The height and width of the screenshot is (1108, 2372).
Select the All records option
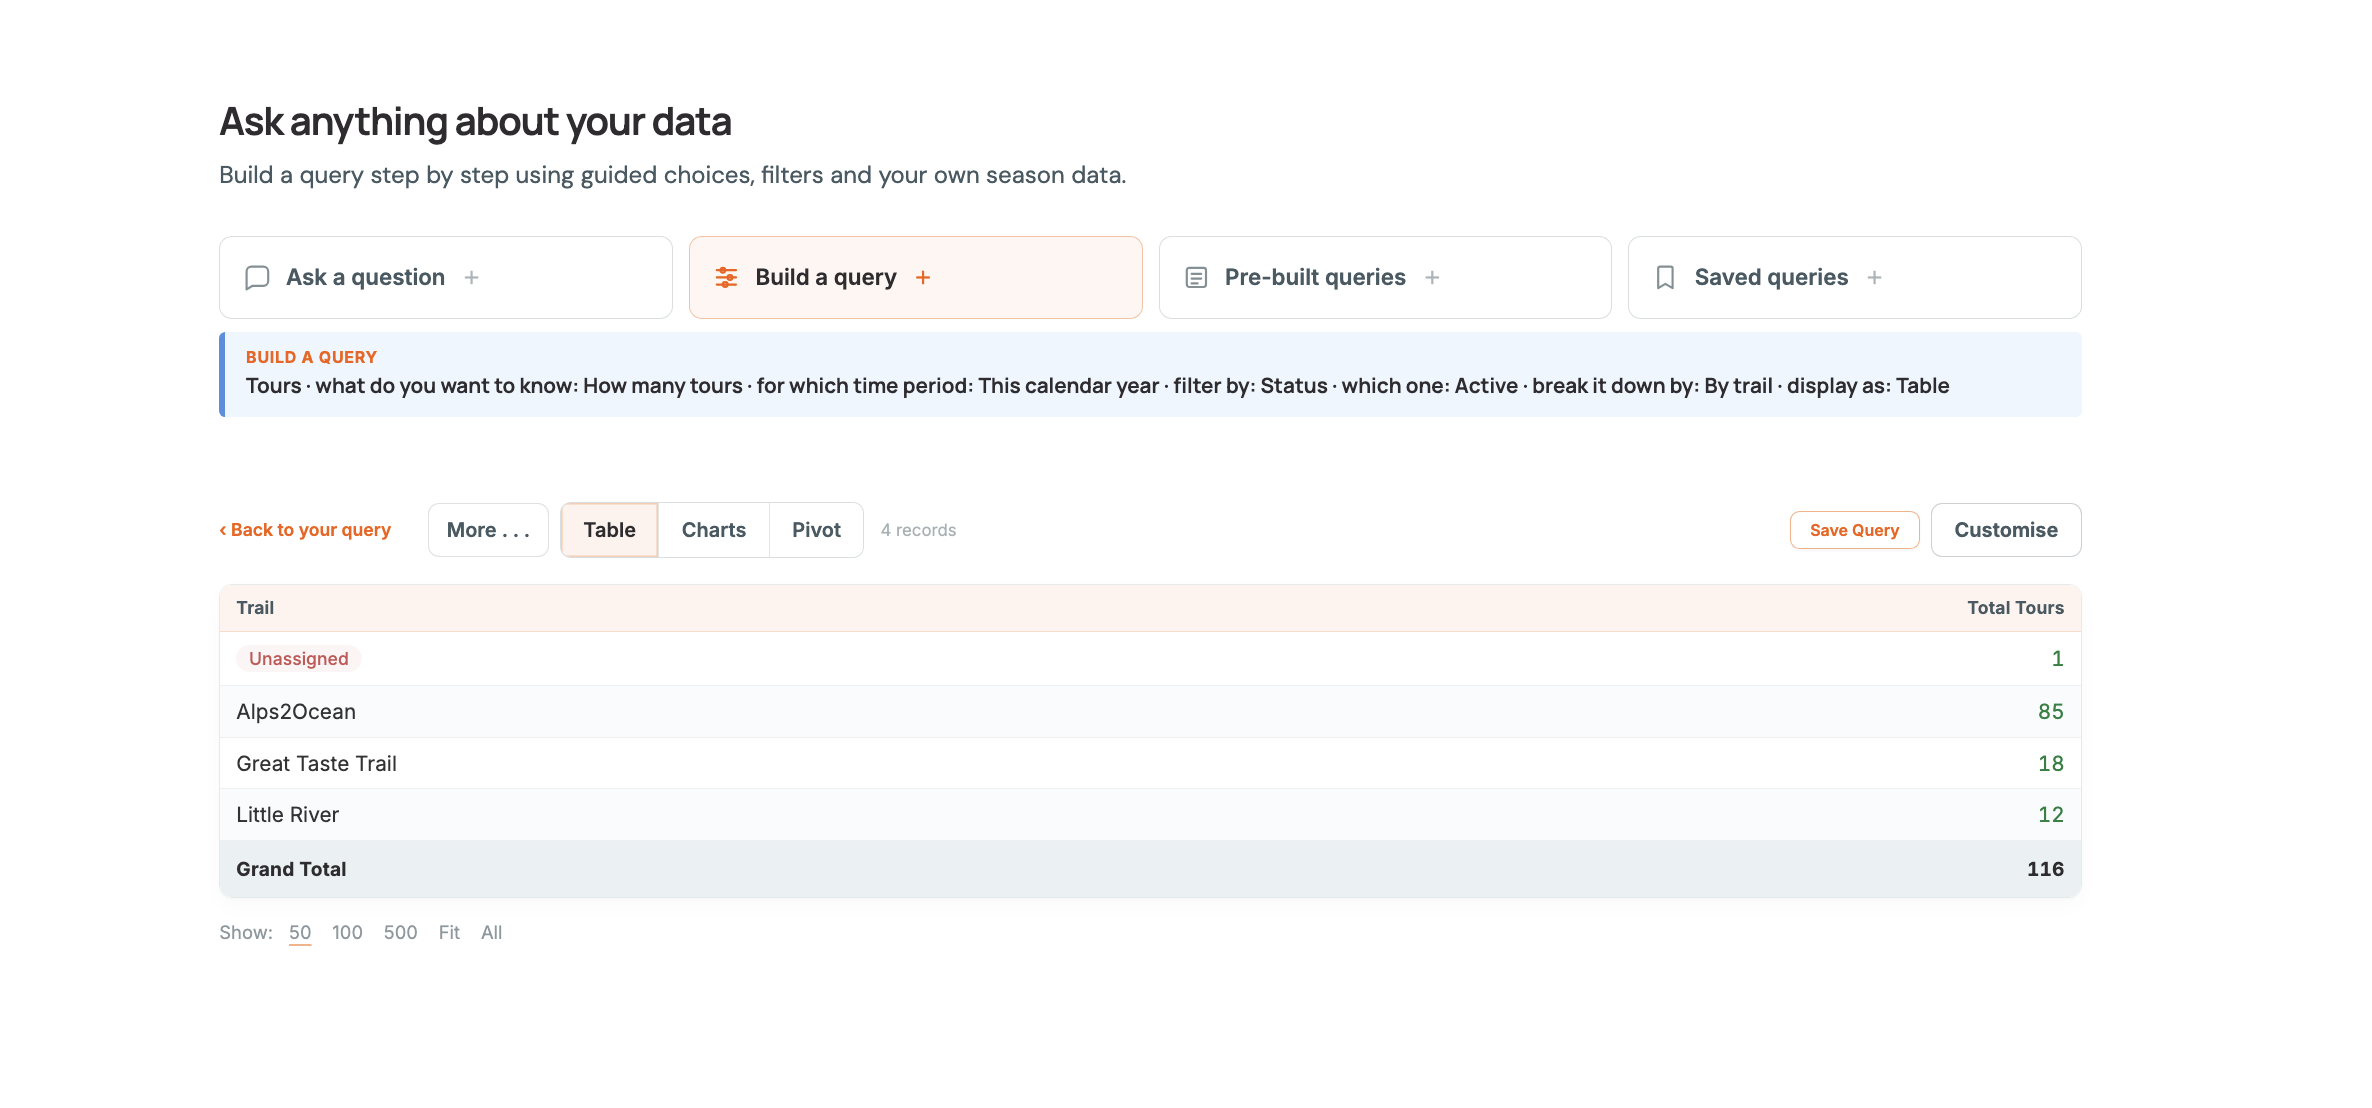tap(491, 932)
